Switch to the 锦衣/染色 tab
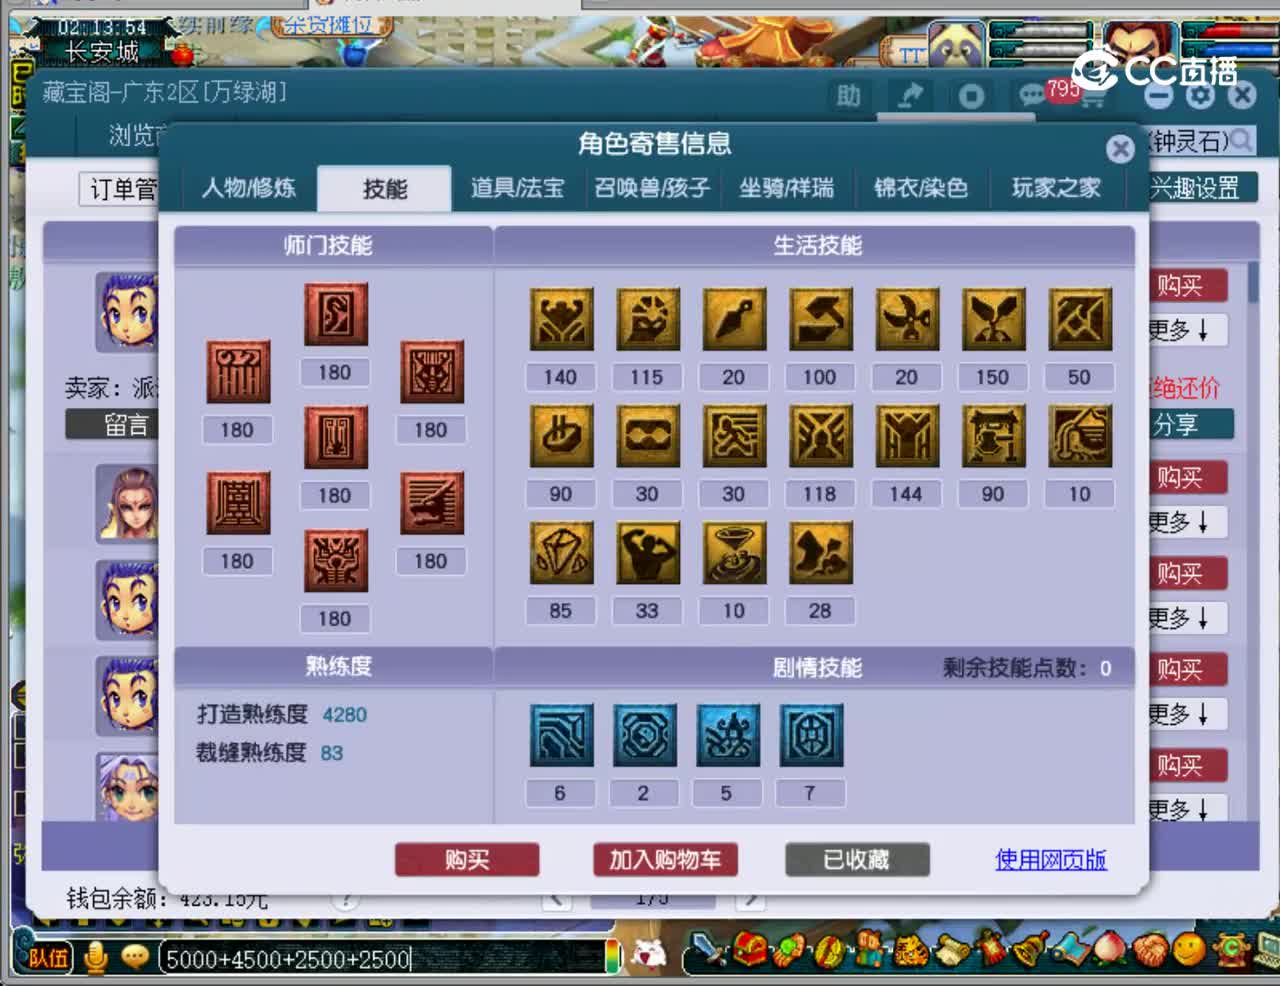The width and height of the screenshot is (1280, 986). 921,188
